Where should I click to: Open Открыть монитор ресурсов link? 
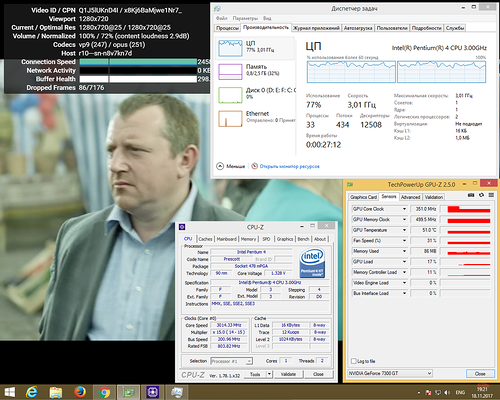click(x=289, y=166)
